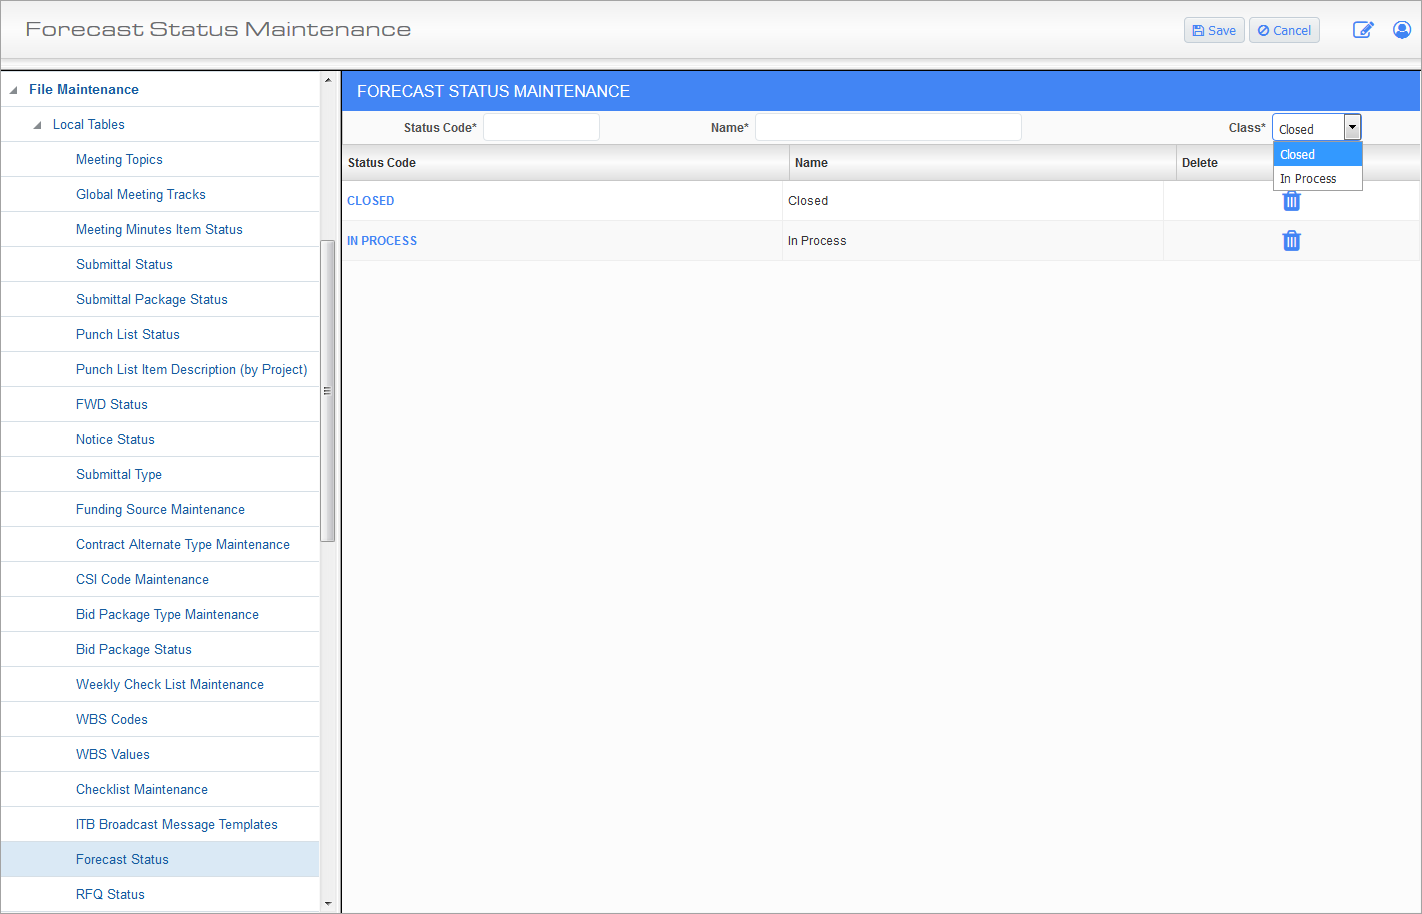This screenshot has width=1422, height=914.
Task: Open the CLOSED status code record
Action: (x=371, y=200)
